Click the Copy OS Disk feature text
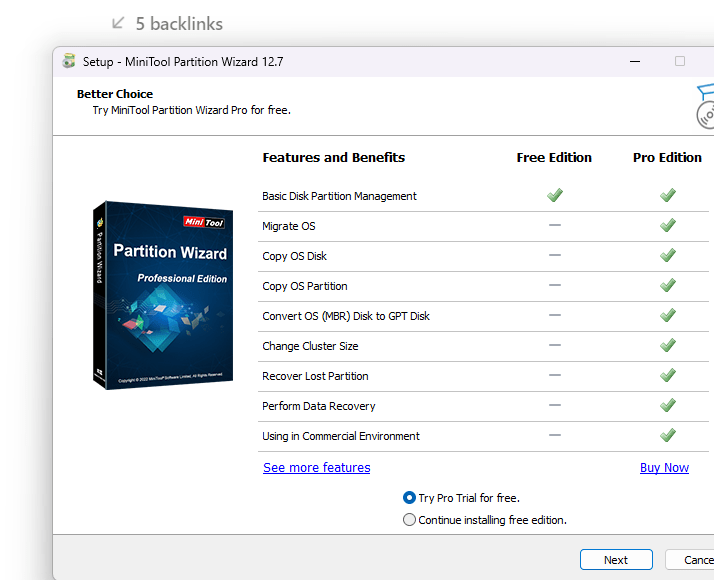714x580 pixels. (294, 256)
